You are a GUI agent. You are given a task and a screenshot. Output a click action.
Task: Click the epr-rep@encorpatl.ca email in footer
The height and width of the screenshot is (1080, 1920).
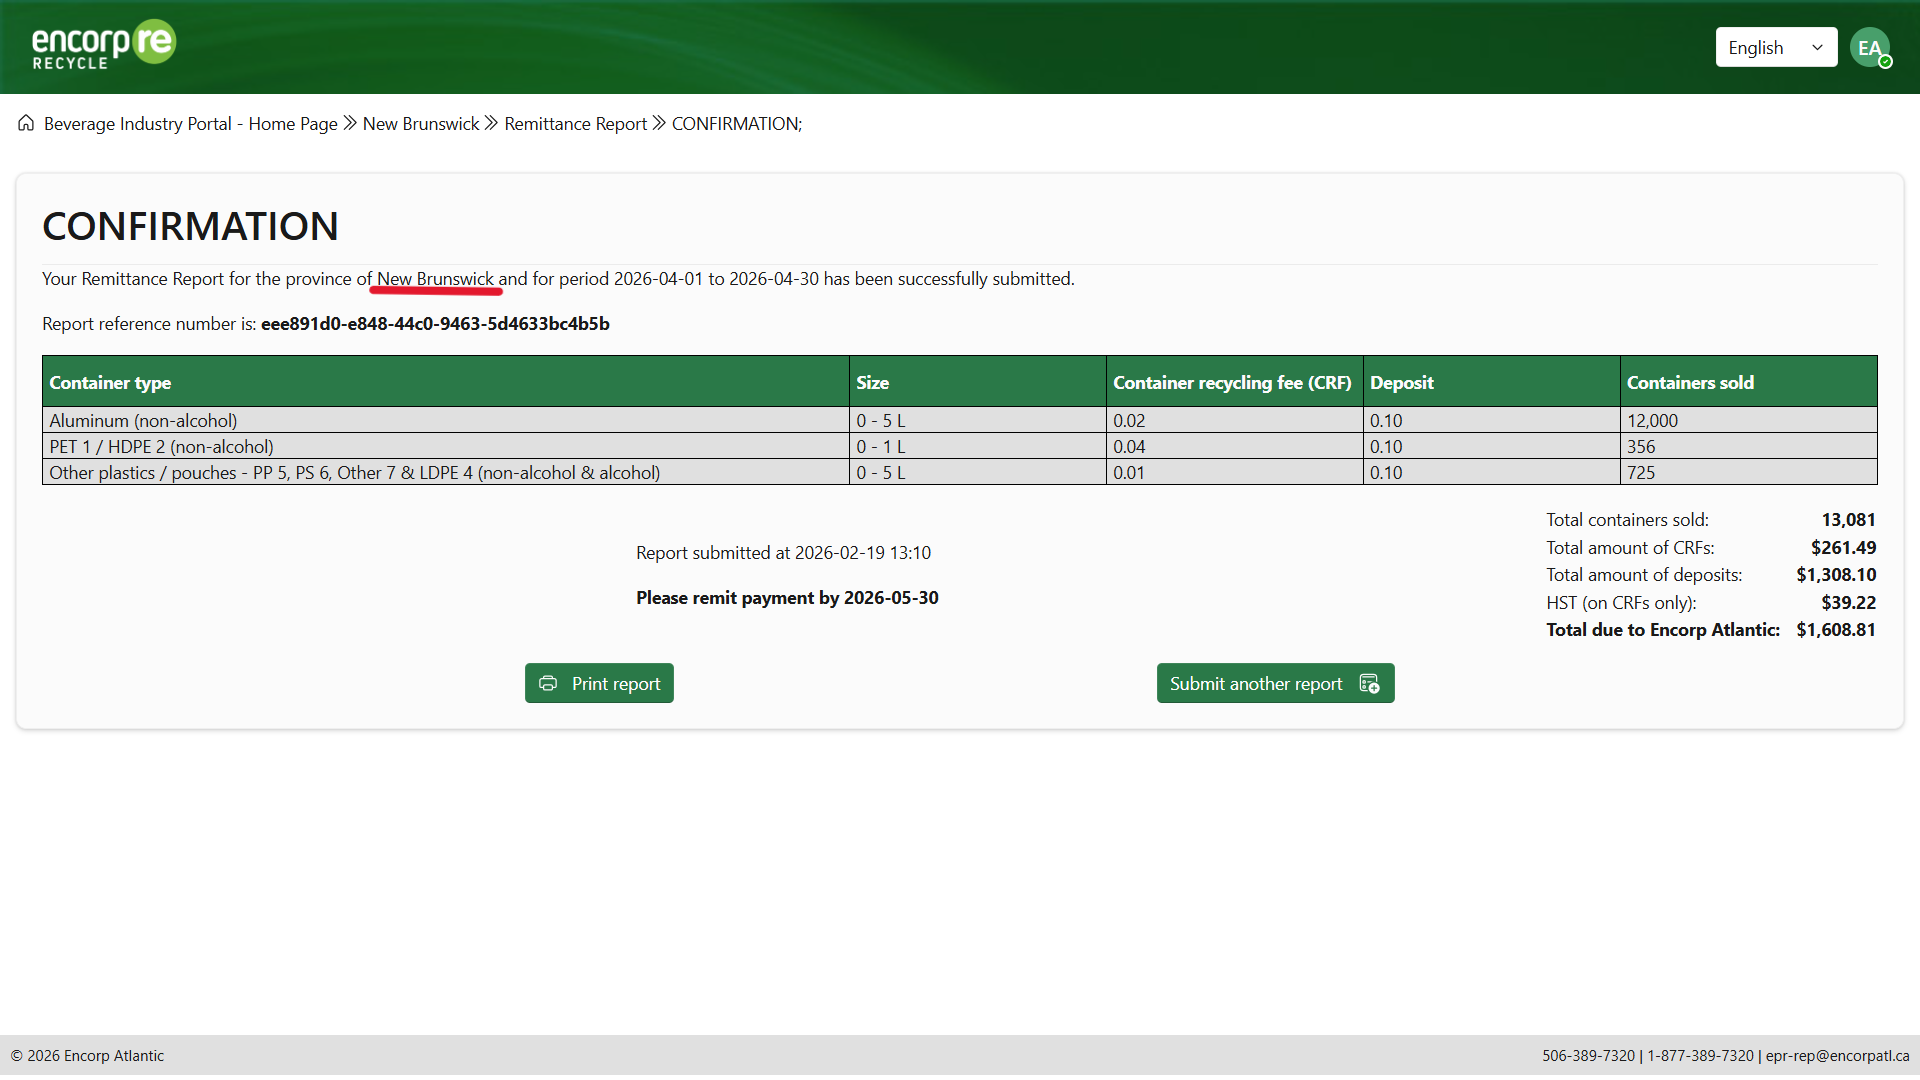(1837, 1055)
